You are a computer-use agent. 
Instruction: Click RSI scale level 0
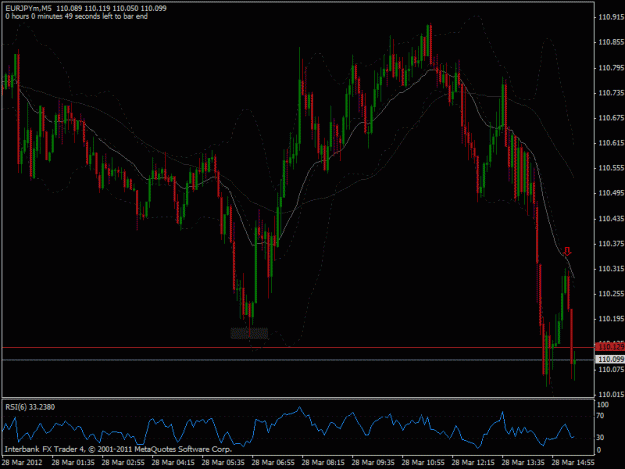click(x=600, y=450)
